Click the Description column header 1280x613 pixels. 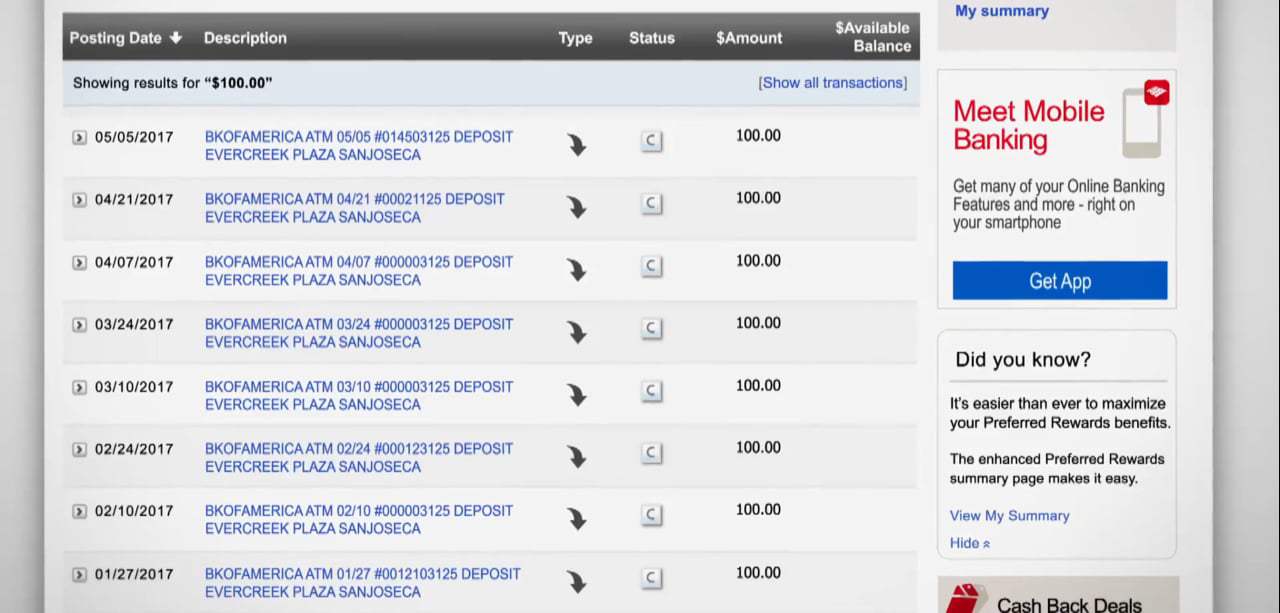pyautogui.click(x=245, y=38)
